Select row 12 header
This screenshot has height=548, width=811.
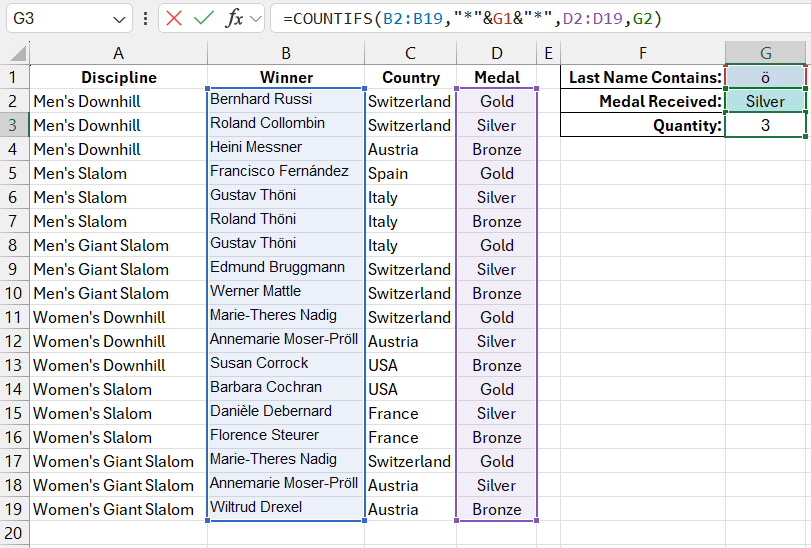pyautogui.click(x=14, y=341)
